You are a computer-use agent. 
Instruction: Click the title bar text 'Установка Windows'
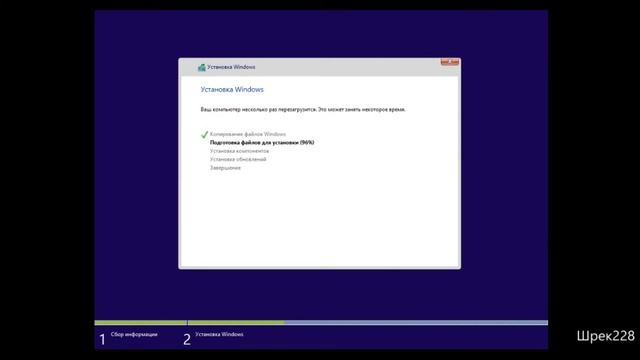click(231, 67)
